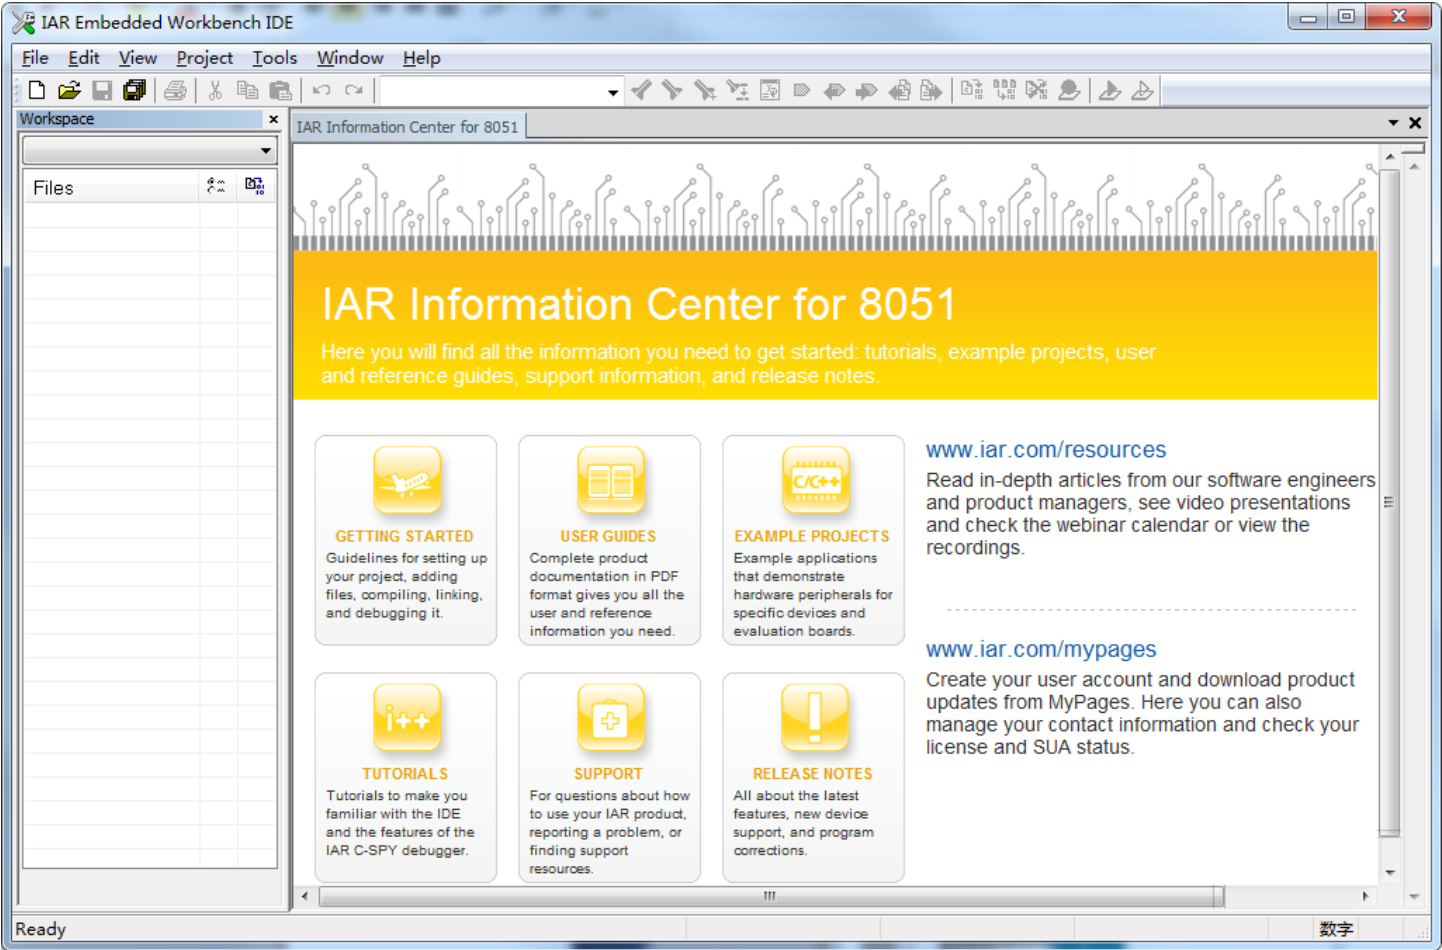Open the Release Notes card

pos(814,778)
